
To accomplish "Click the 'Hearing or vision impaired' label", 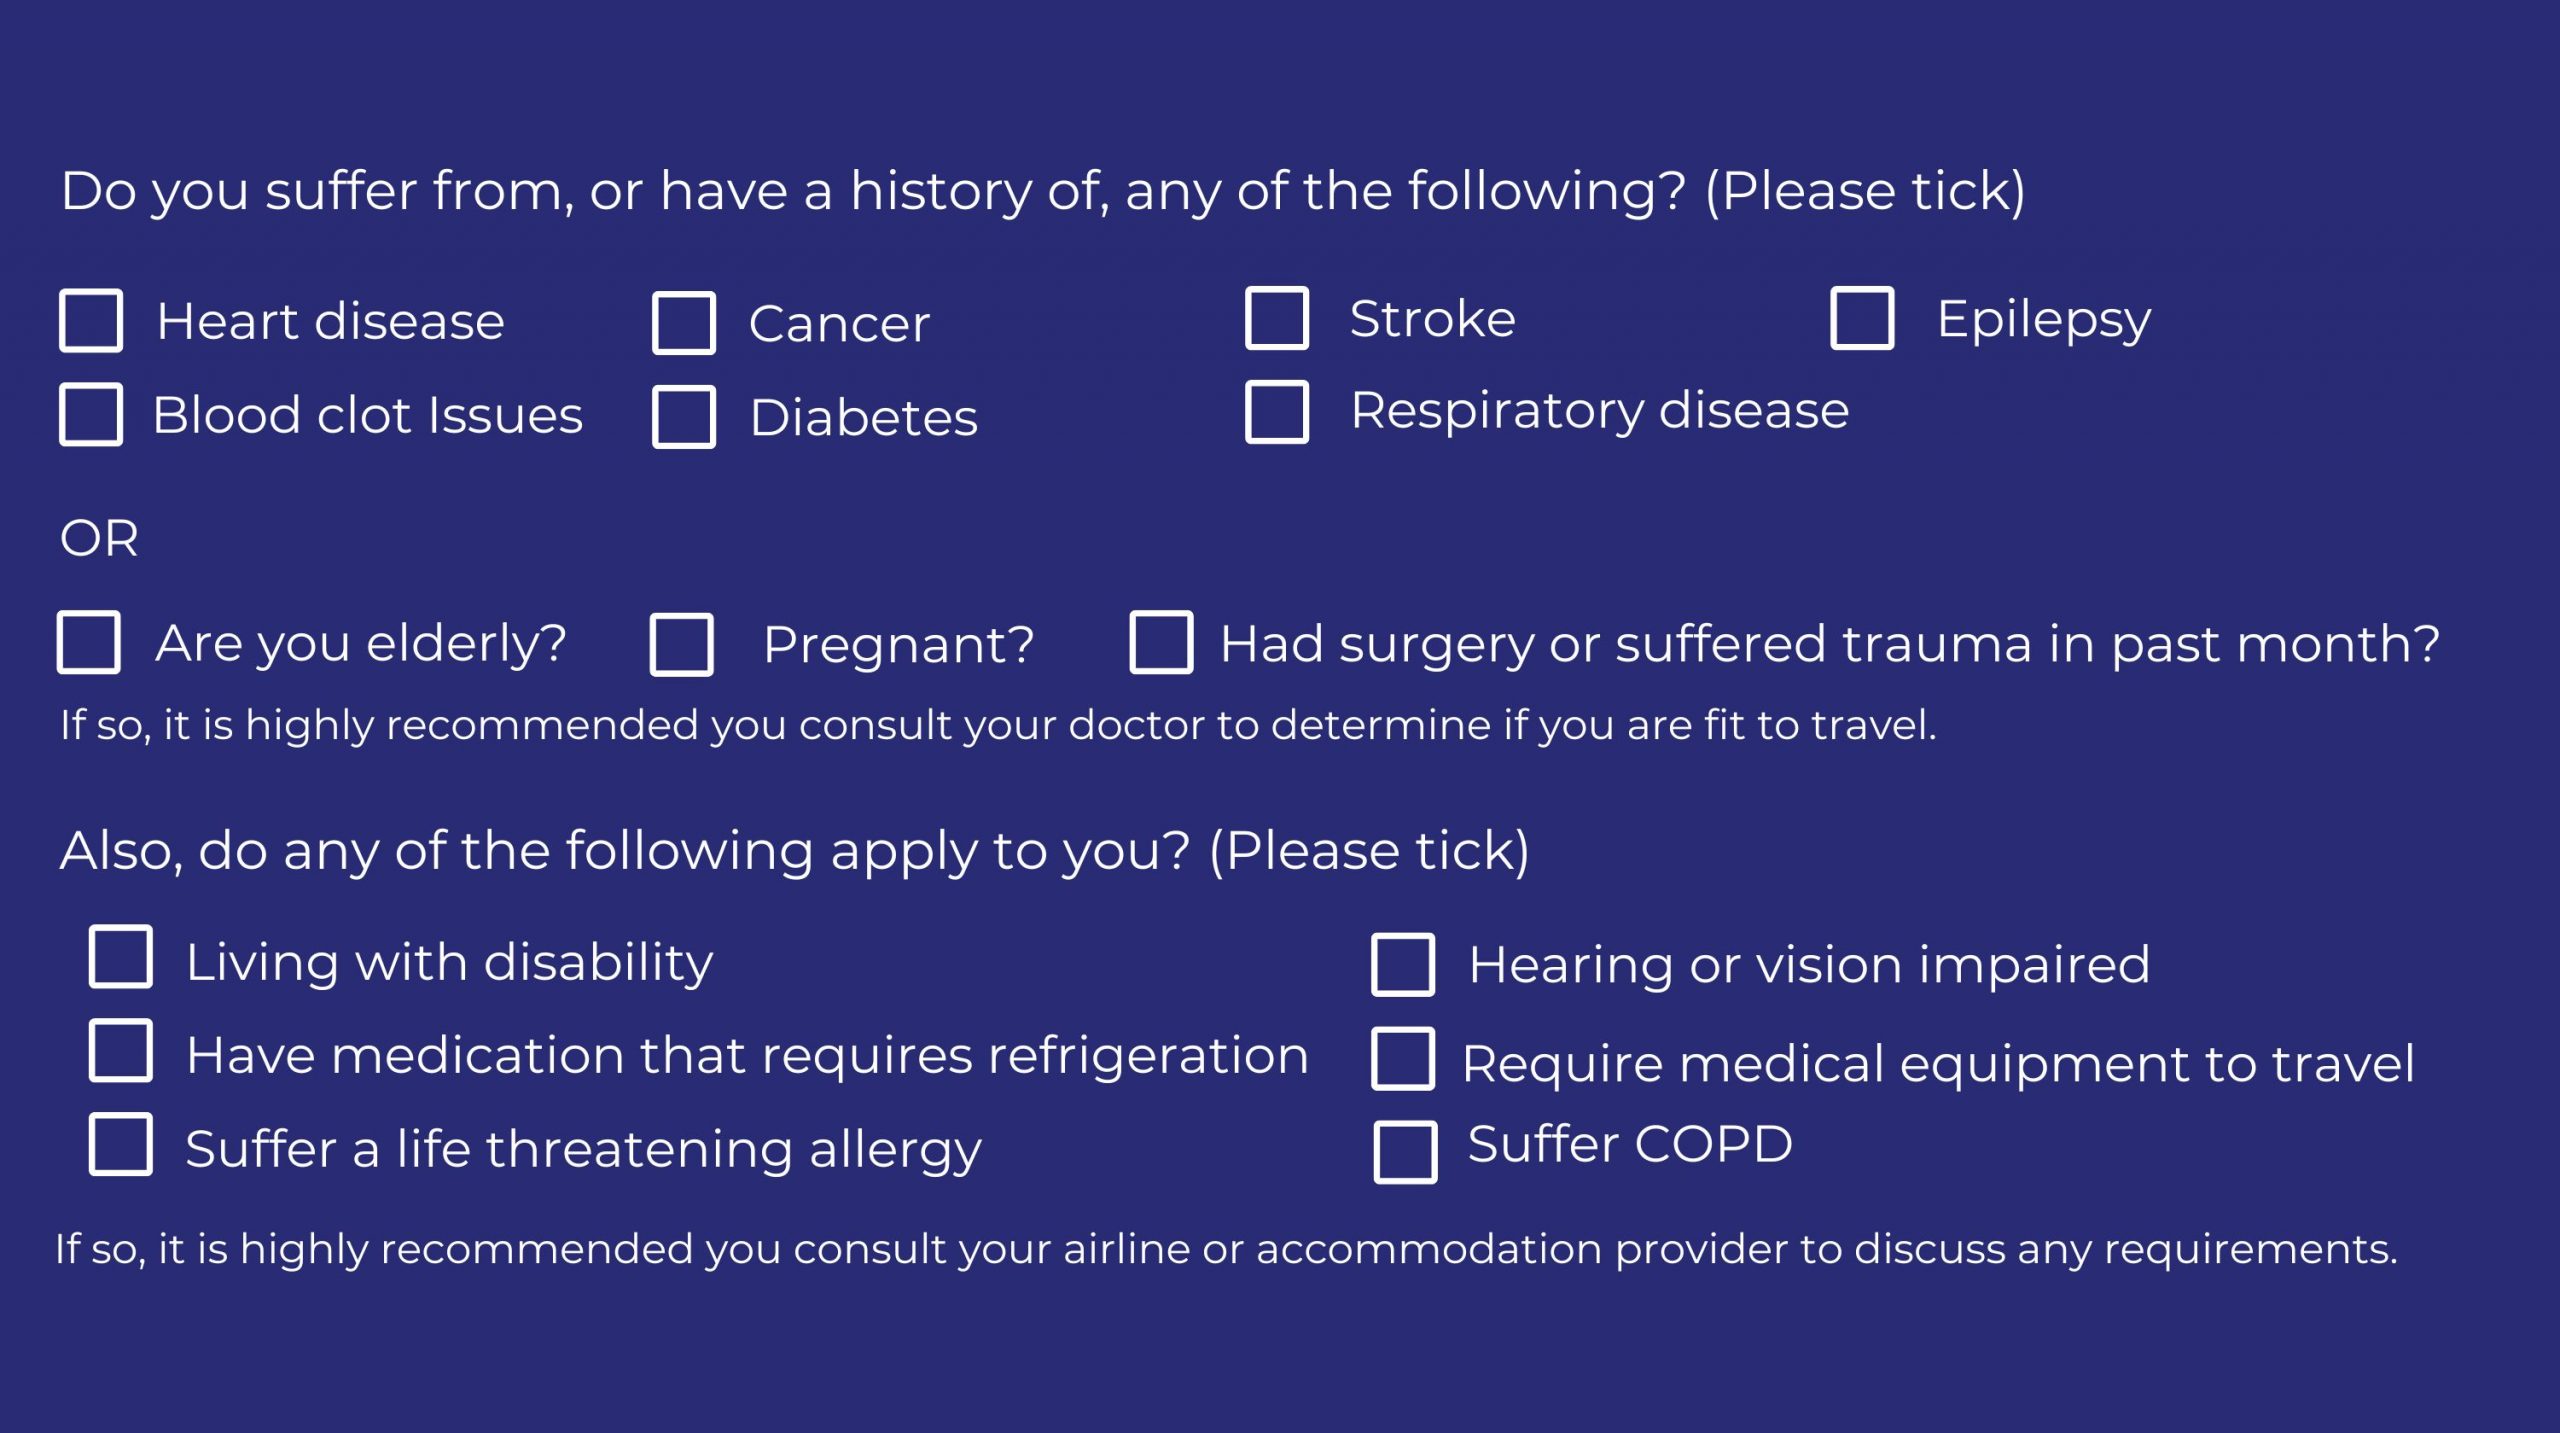I will 1808,964.
